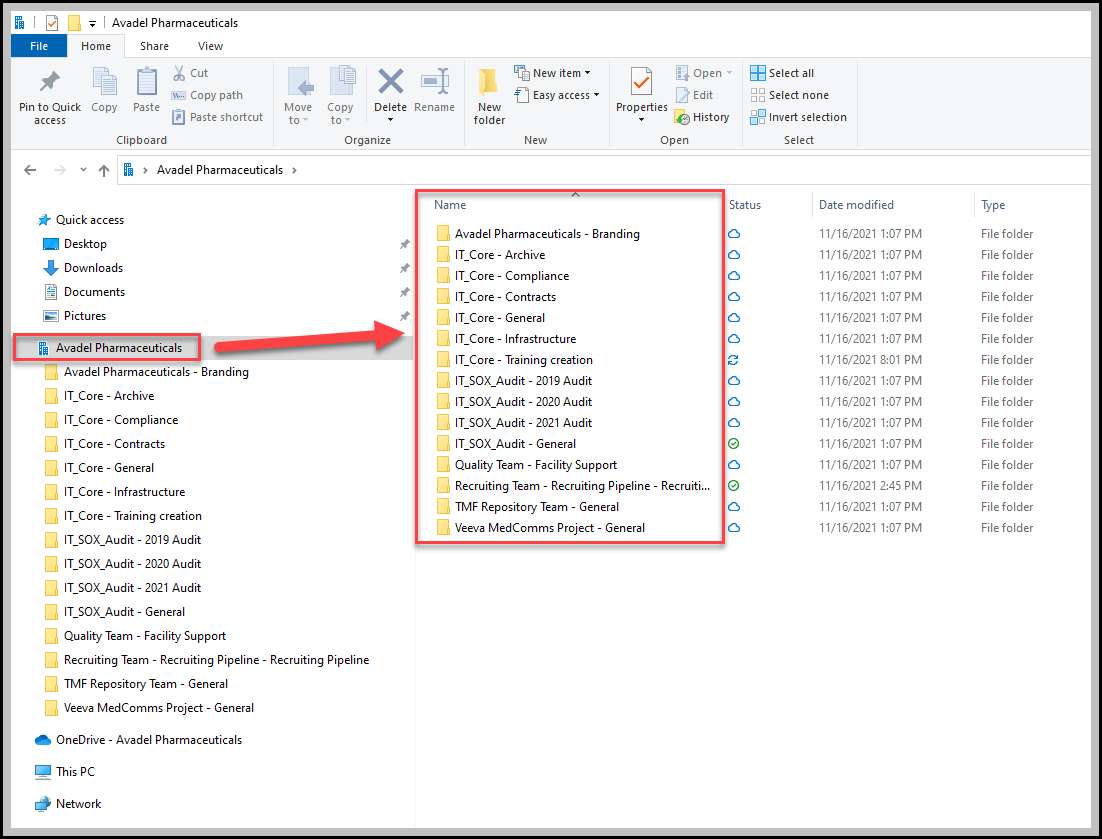Switch to the Home ribbon tab
1102x839 pixels.
pos(96,46)
